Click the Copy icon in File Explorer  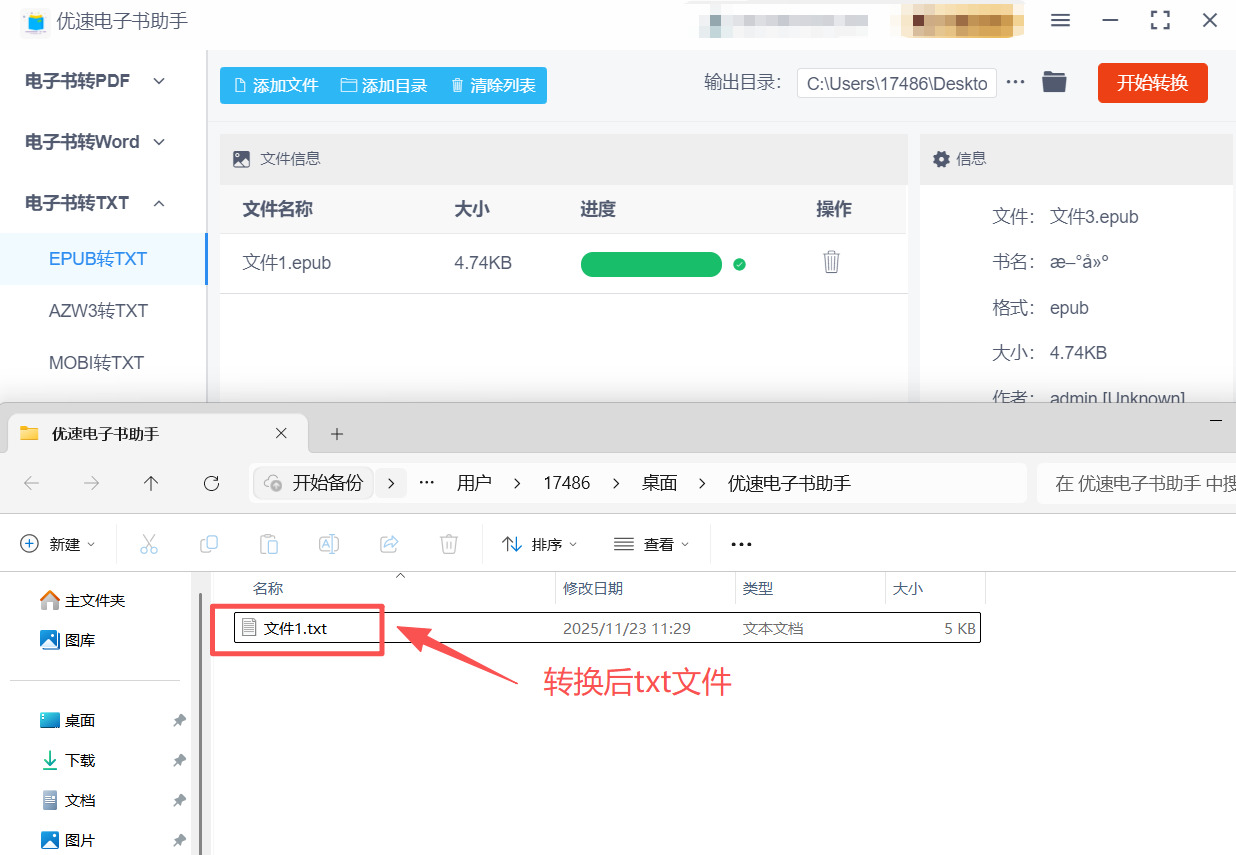209,544
